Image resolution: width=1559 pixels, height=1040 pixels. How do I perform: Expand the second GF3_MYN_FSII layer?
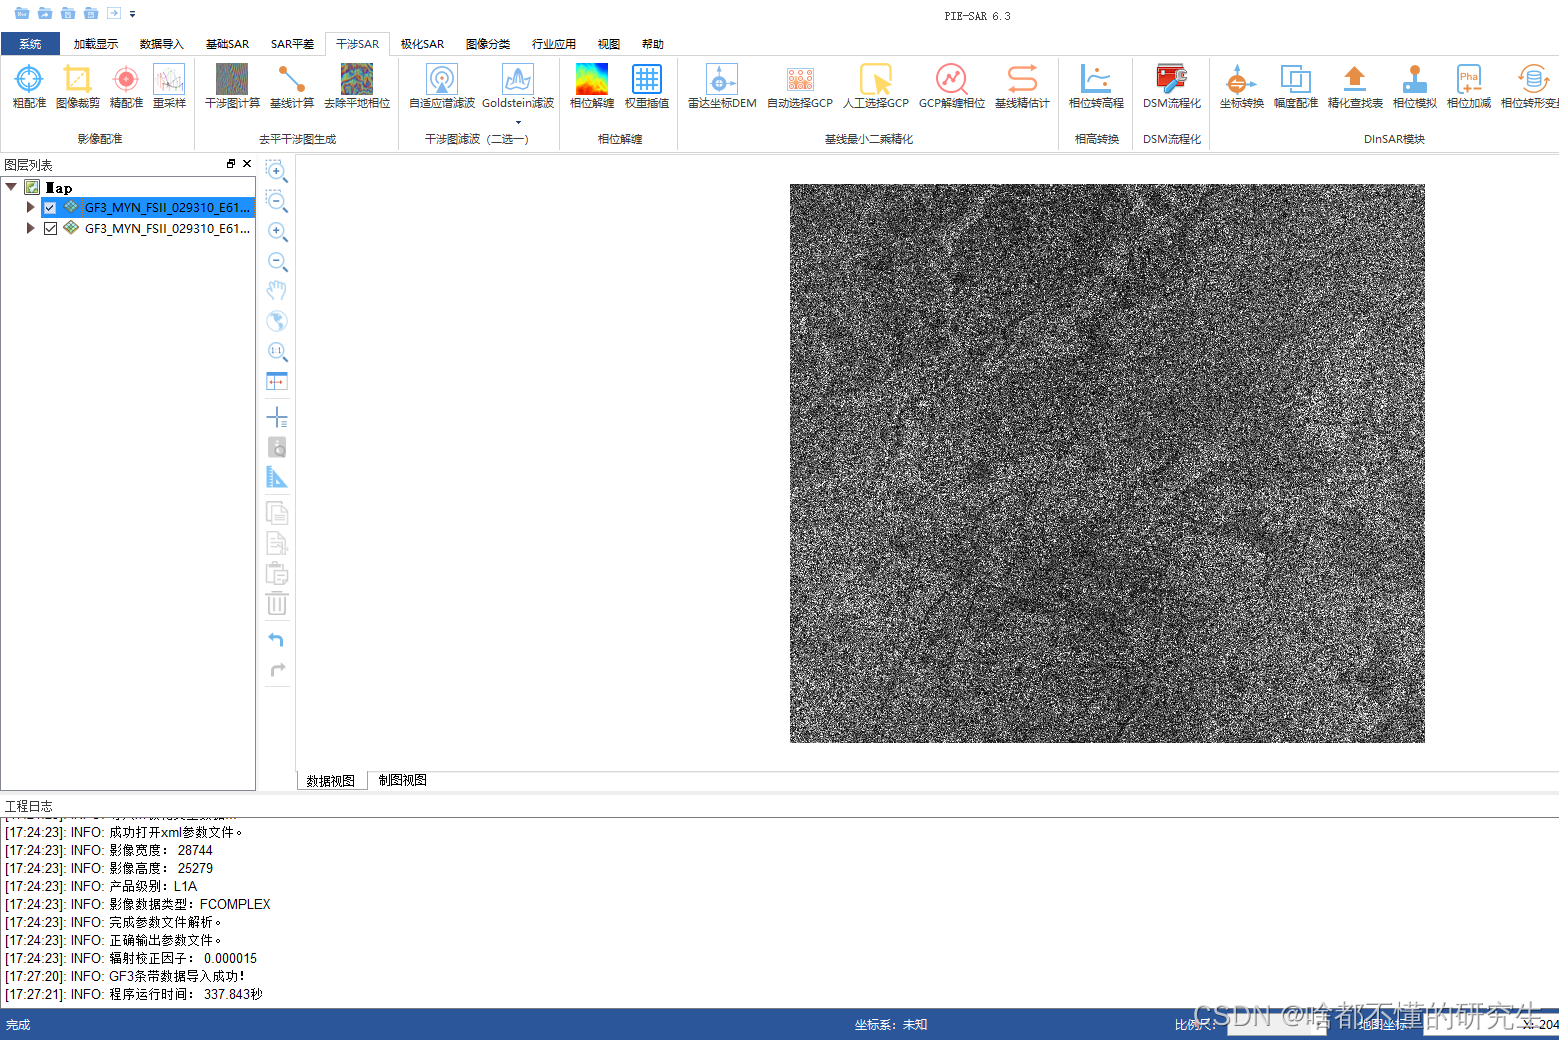[x=30, y=228]
